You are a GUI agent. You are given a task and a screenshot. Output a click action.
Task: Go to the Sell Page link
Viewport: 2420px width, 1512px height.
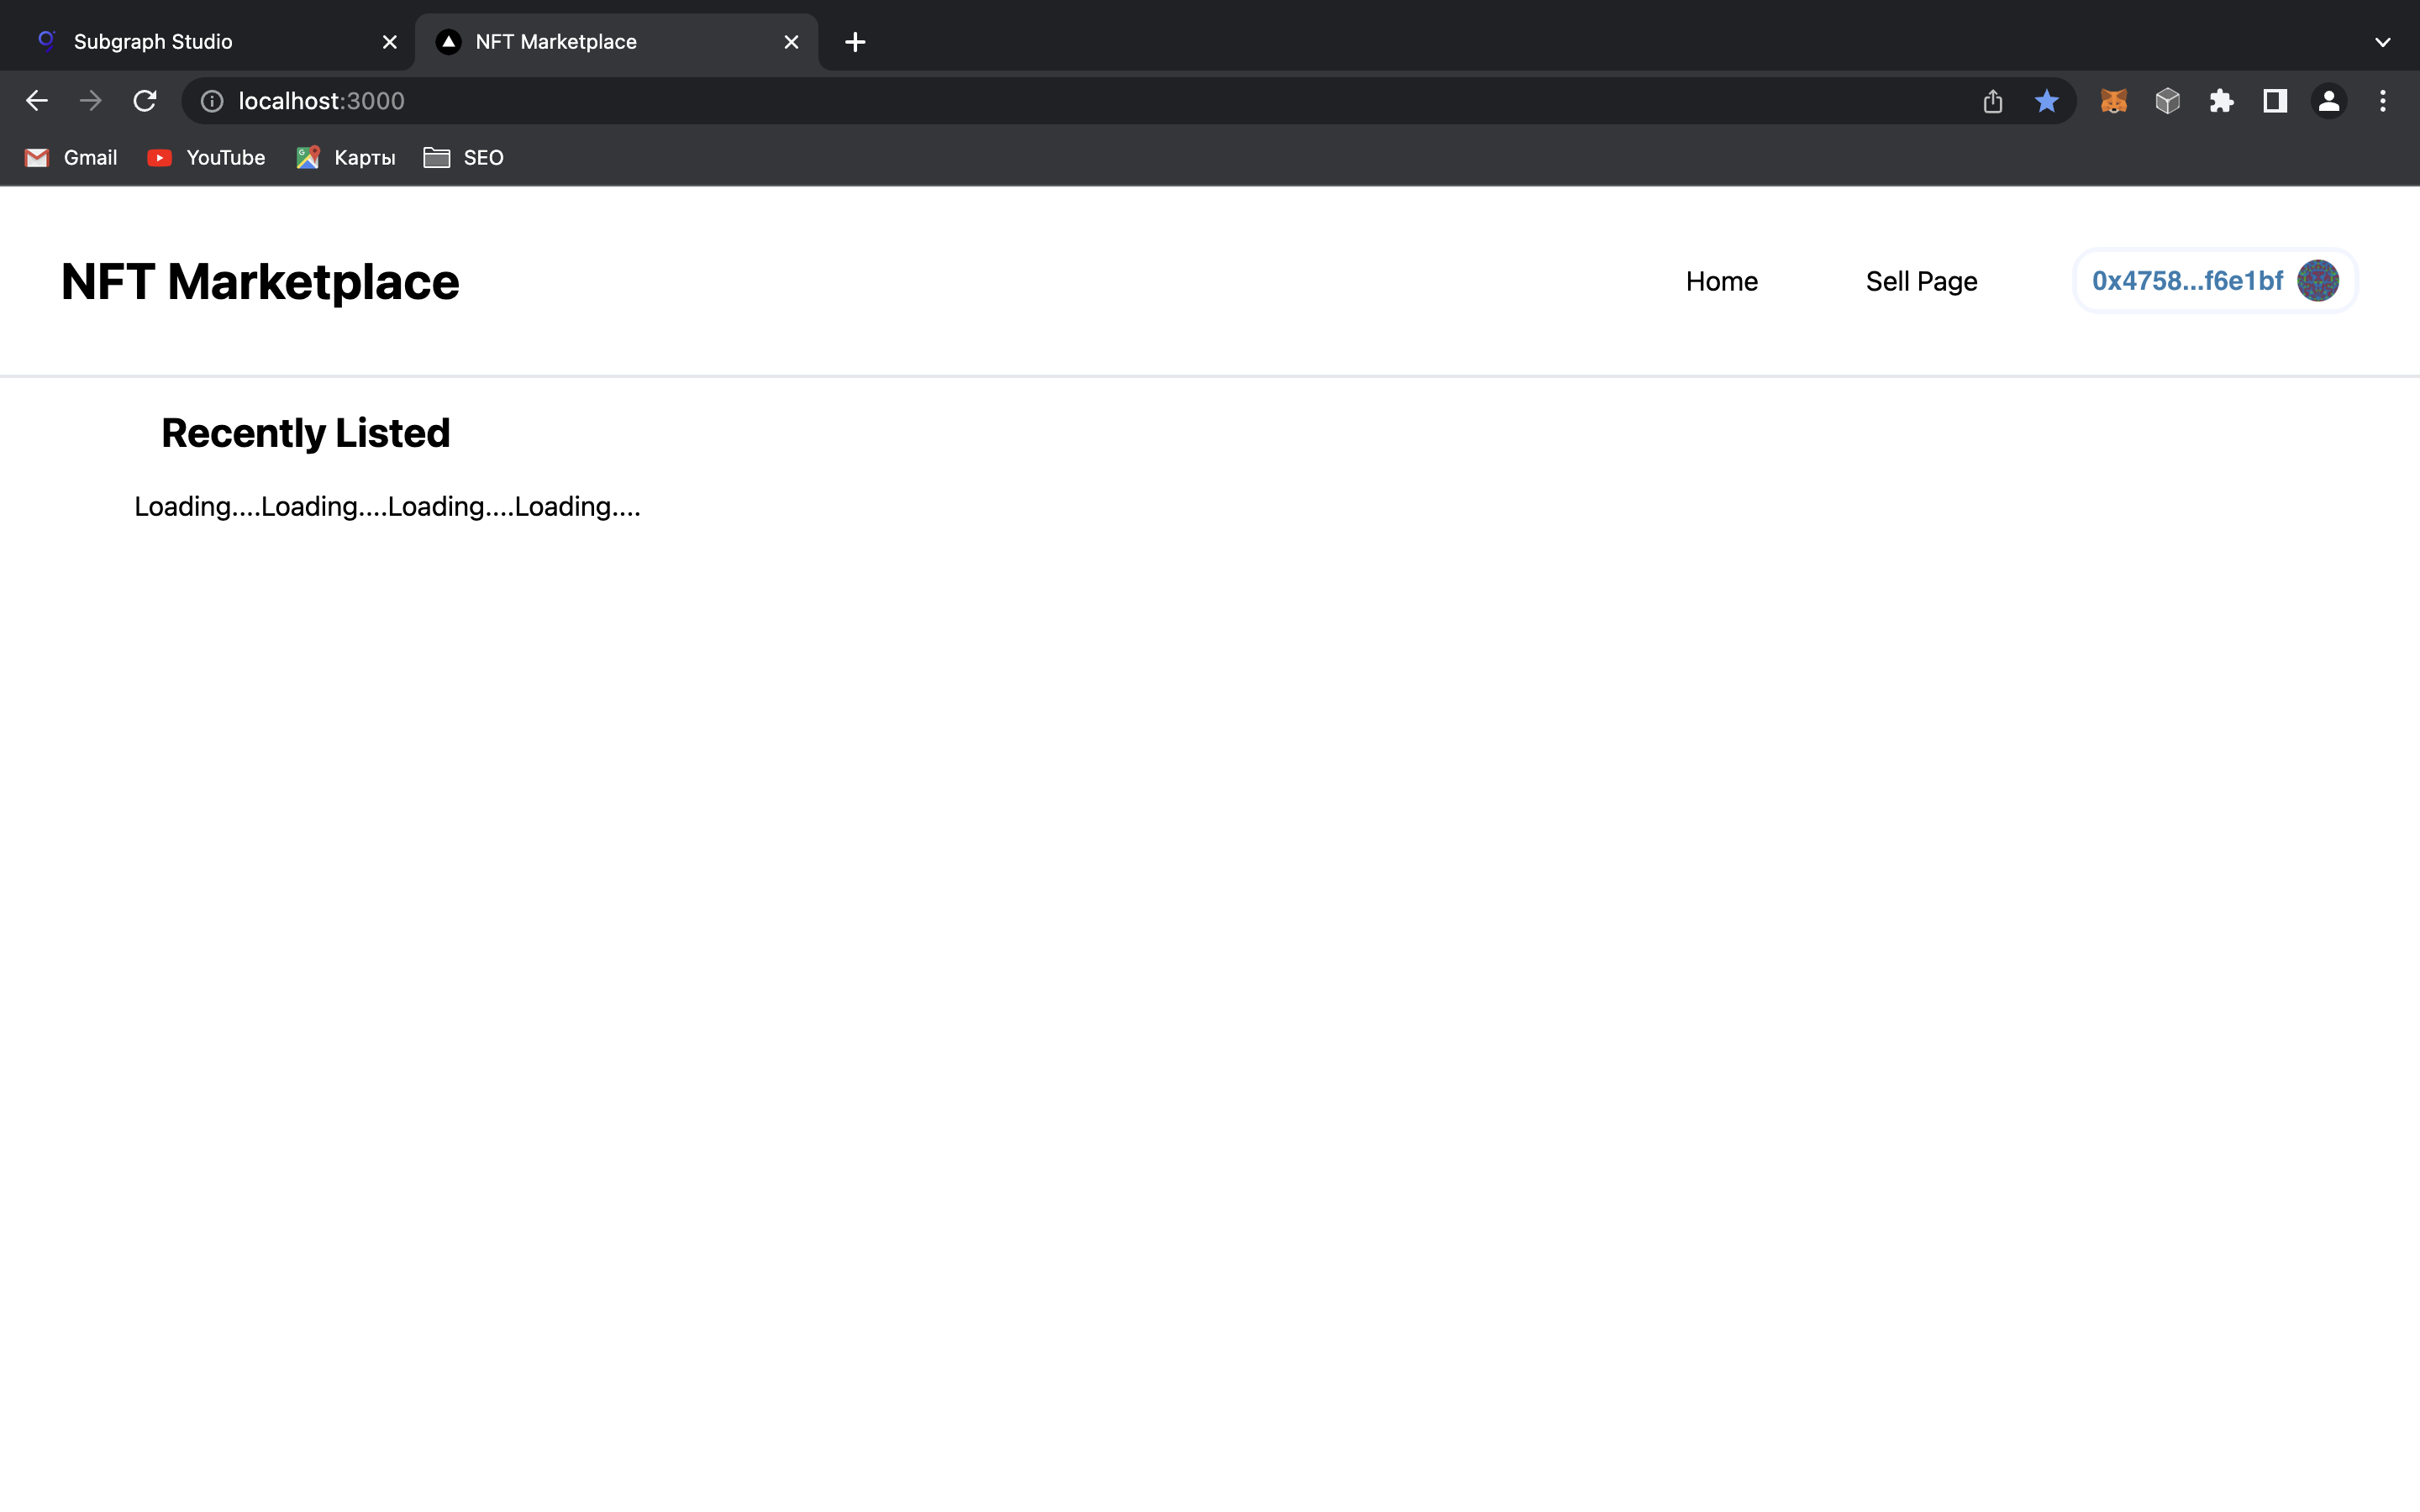[x=1921, y=282]
